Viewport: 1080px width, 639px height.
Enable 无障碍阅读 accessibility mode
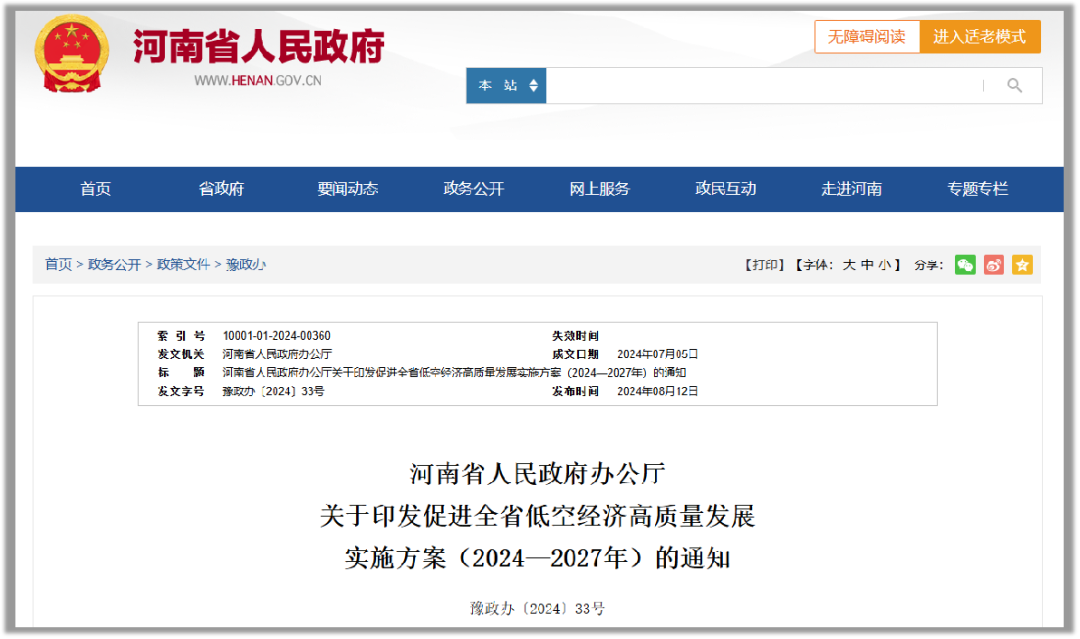pos(867,37)
